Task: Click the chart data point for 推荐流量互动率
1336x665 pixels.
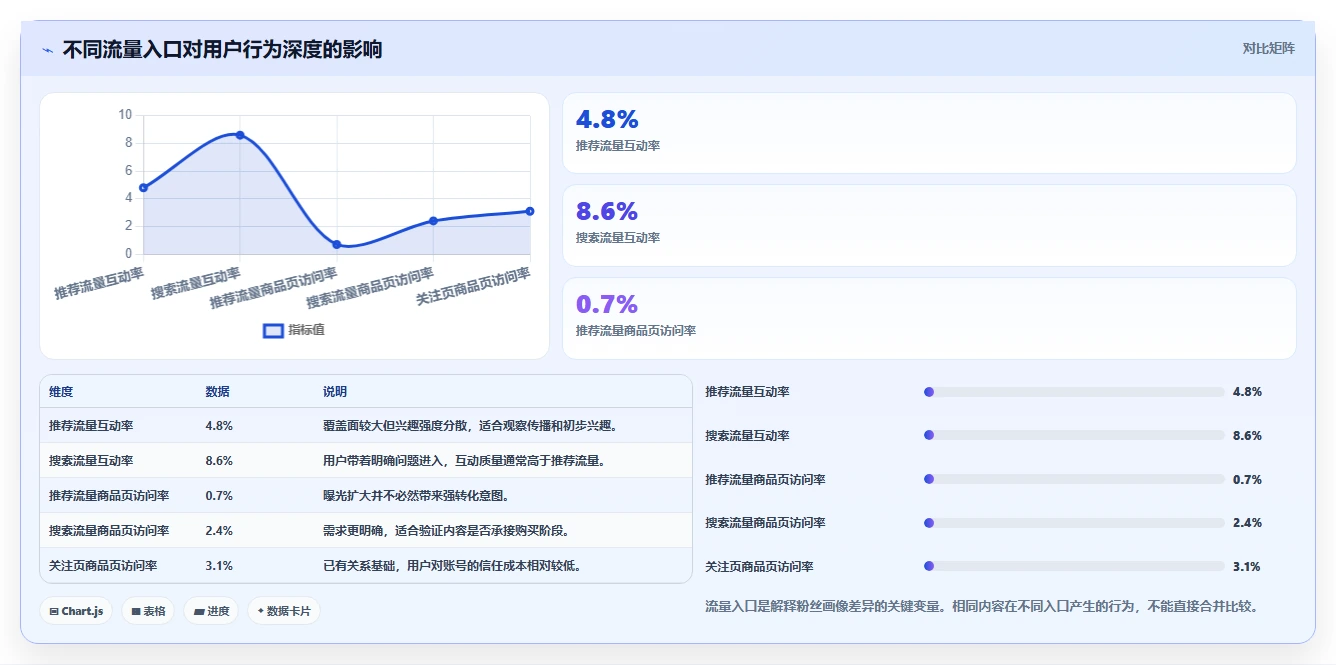Action: [x=144, y=188]
